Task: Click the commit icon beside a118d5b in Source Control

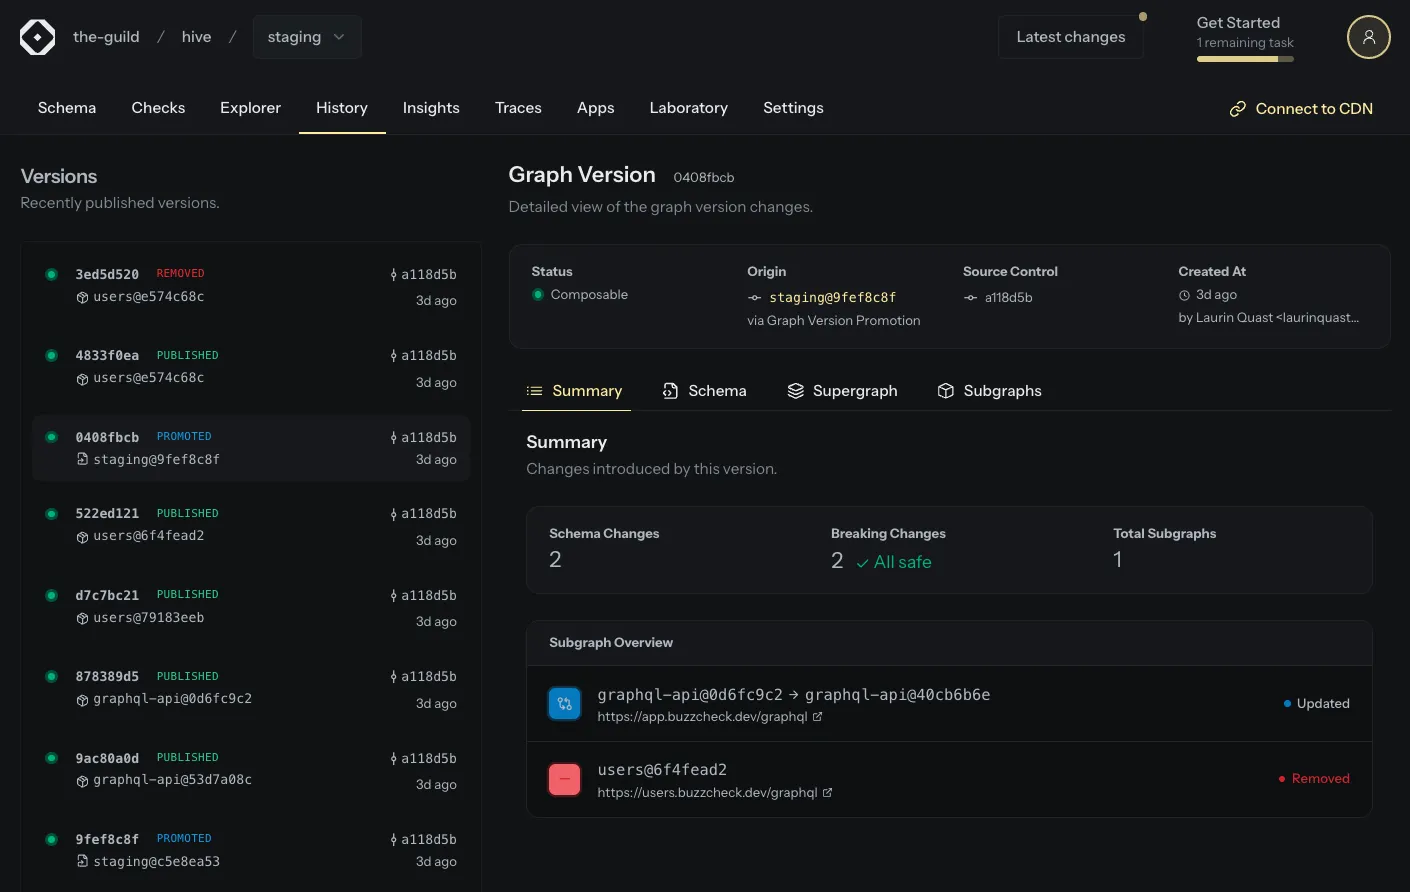Action: (970, 298)
